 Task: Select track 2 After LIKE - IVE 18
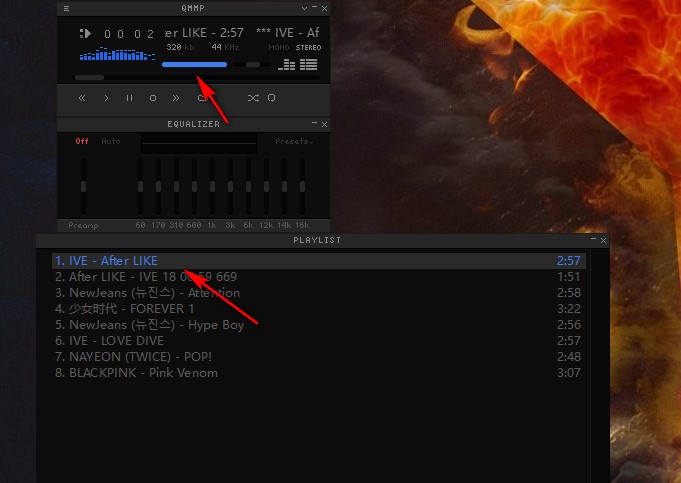pyautogui.click(x=319, y=277)
